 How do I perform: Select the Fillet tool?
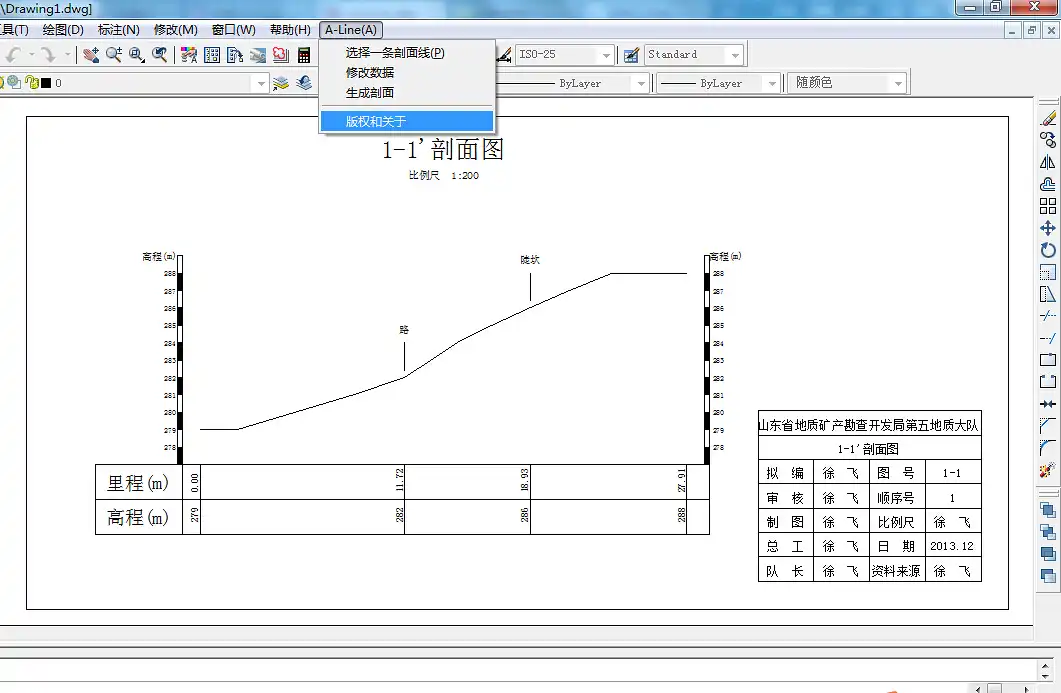point(1048,448)
